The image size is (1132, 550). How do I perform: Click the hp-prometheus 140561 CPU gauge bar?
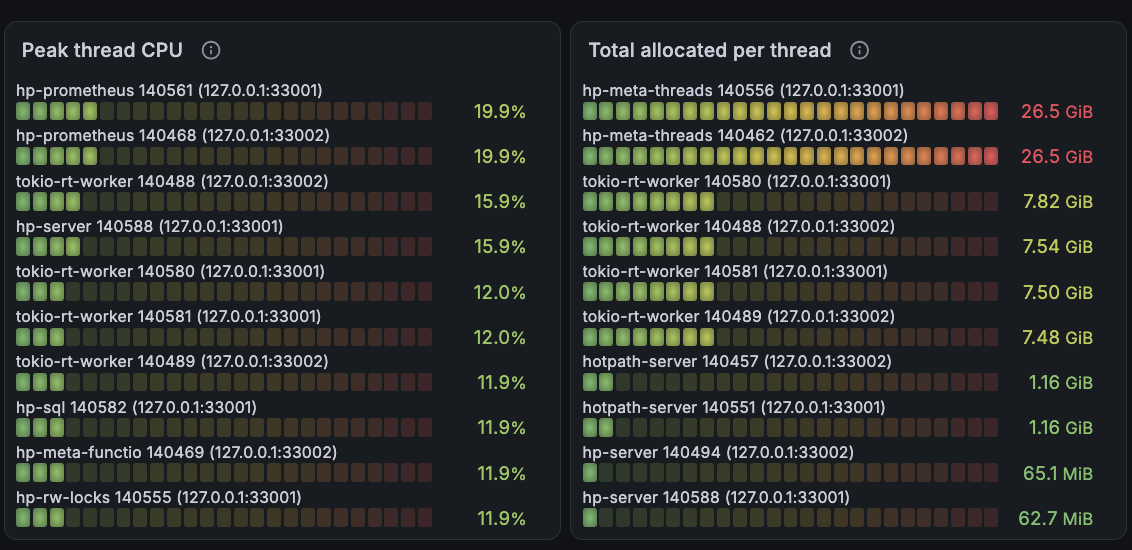coord(224,111)
